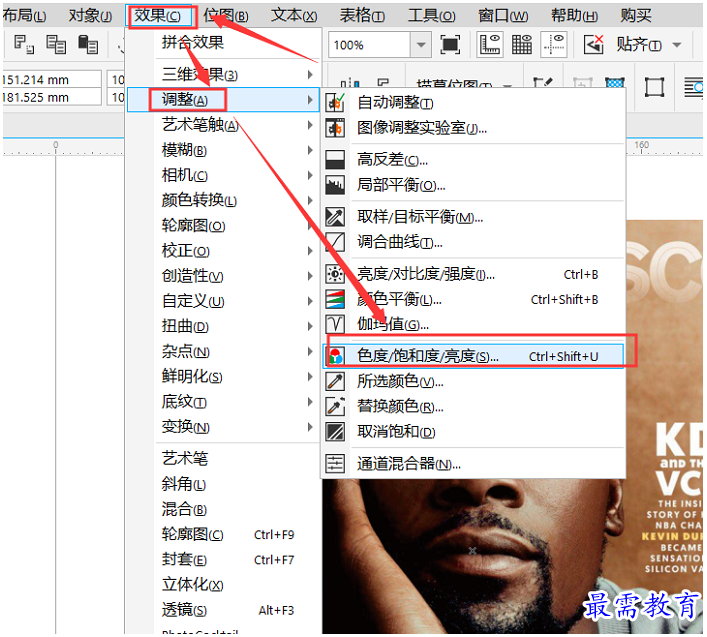Open the 工具 (Tools) menu
Image resolution: width=707 pixels, height=637 pixels.
(432, 16)
